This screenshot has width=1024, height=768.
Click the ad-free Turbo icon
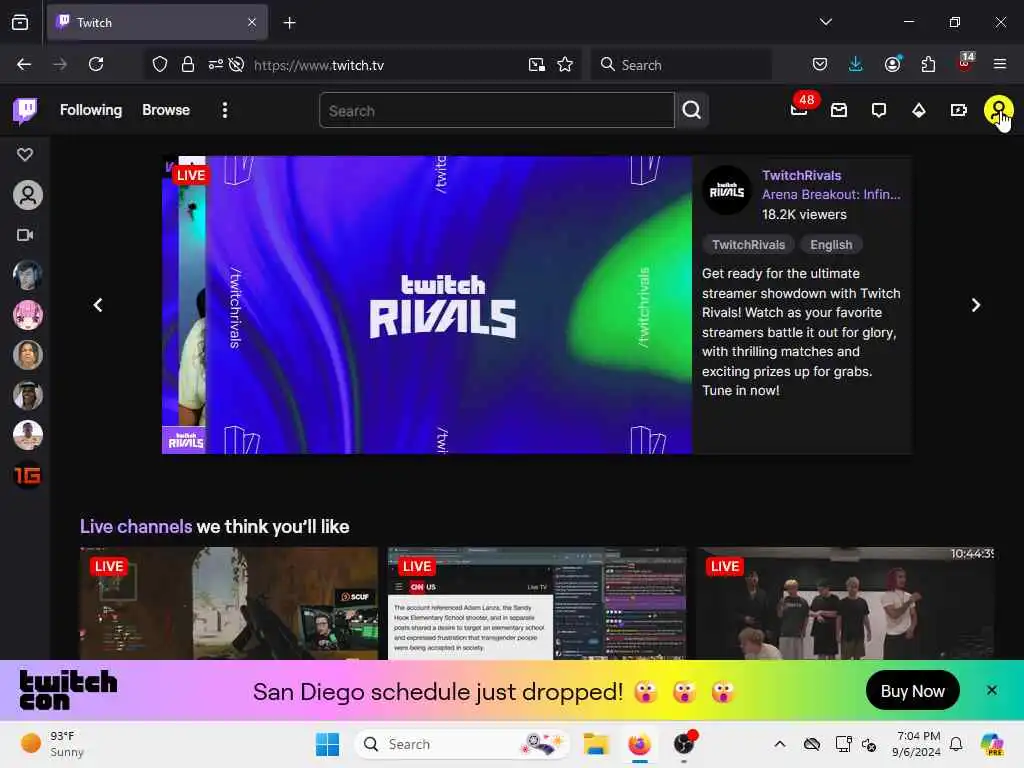coord(959,110)
